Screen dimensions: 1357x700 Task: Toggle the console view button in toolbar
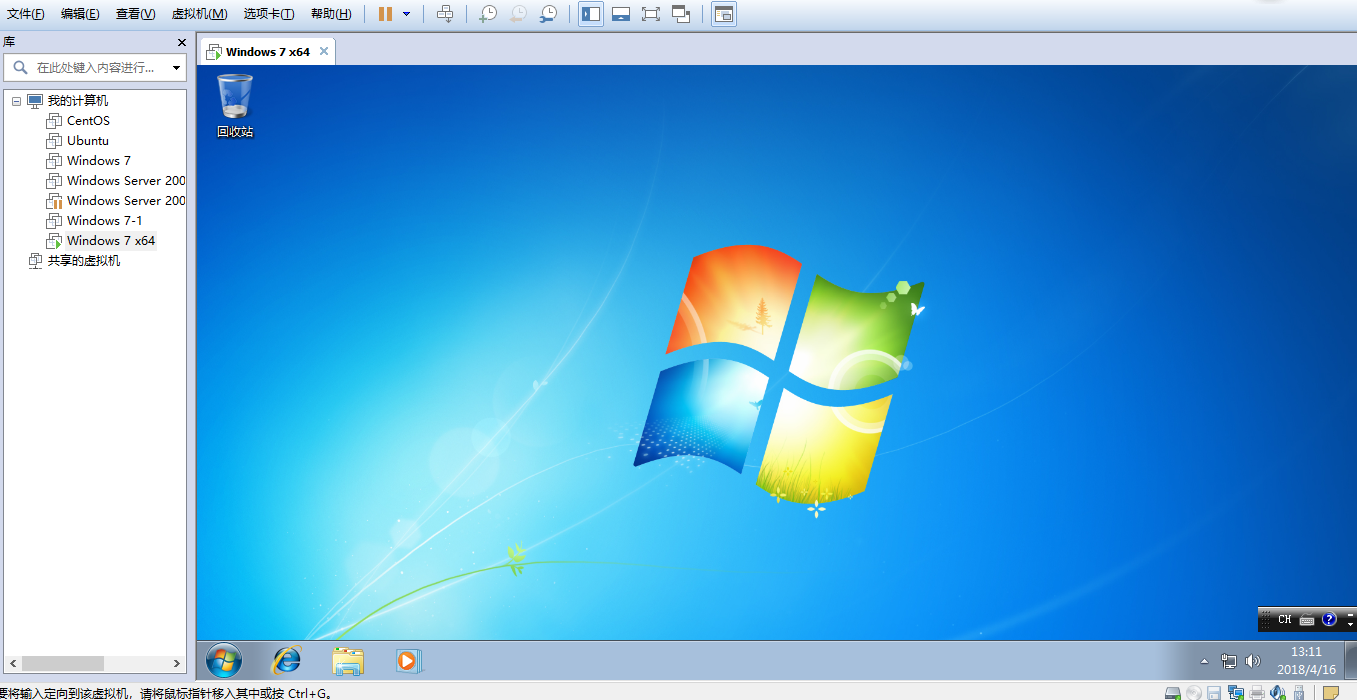pos(724,14)
